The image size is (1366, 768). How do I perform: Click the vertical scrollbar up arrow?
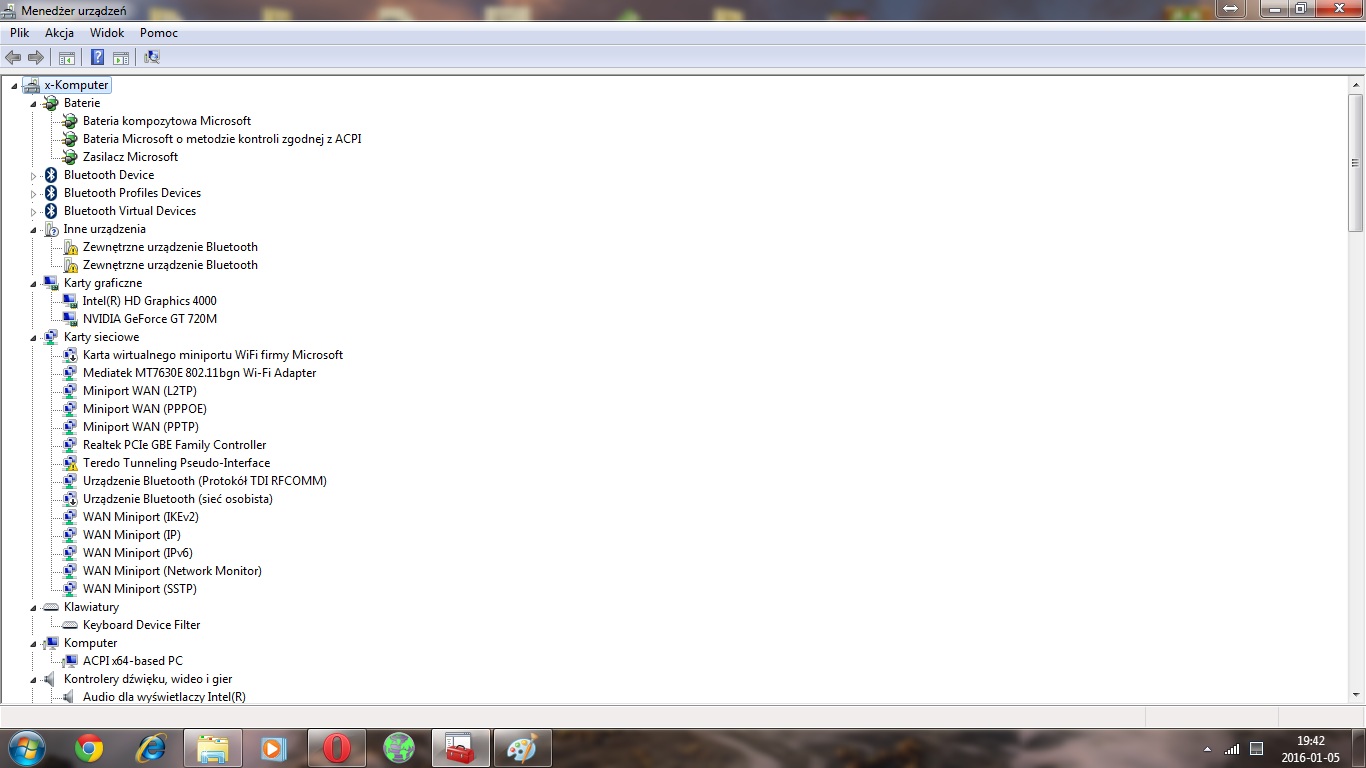click(1356, 85)
